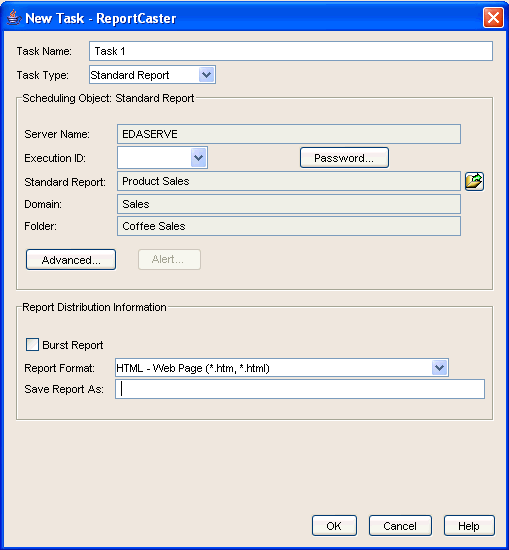Click the disabled Alert... button
509x550 pixels.
pos(169,260)
